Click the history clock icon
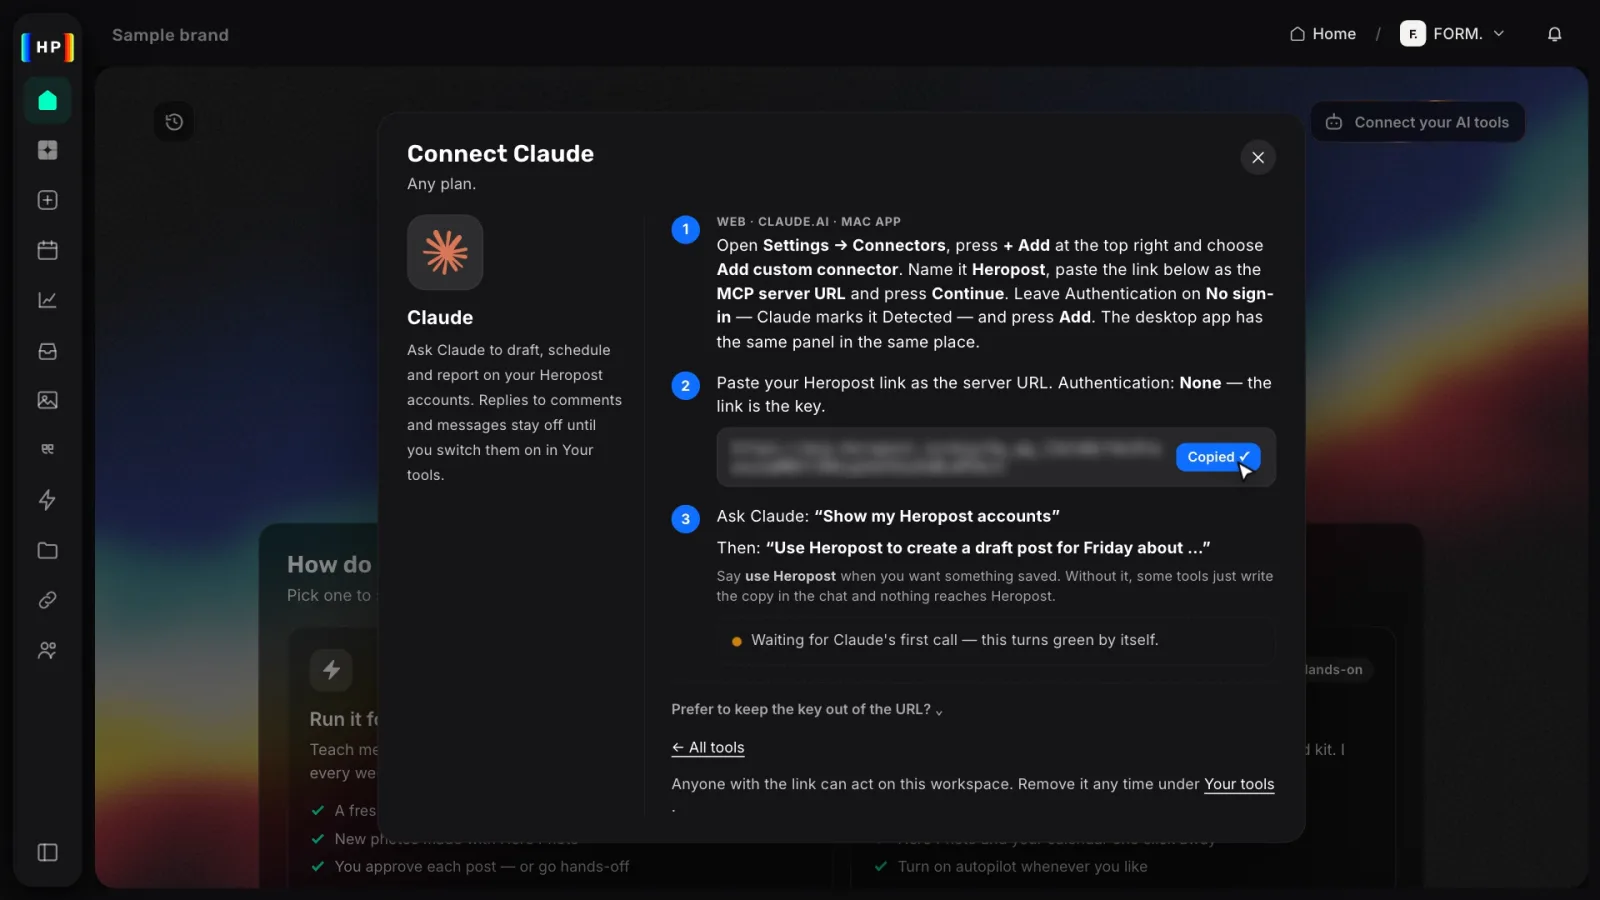 [x=174, y=122]
